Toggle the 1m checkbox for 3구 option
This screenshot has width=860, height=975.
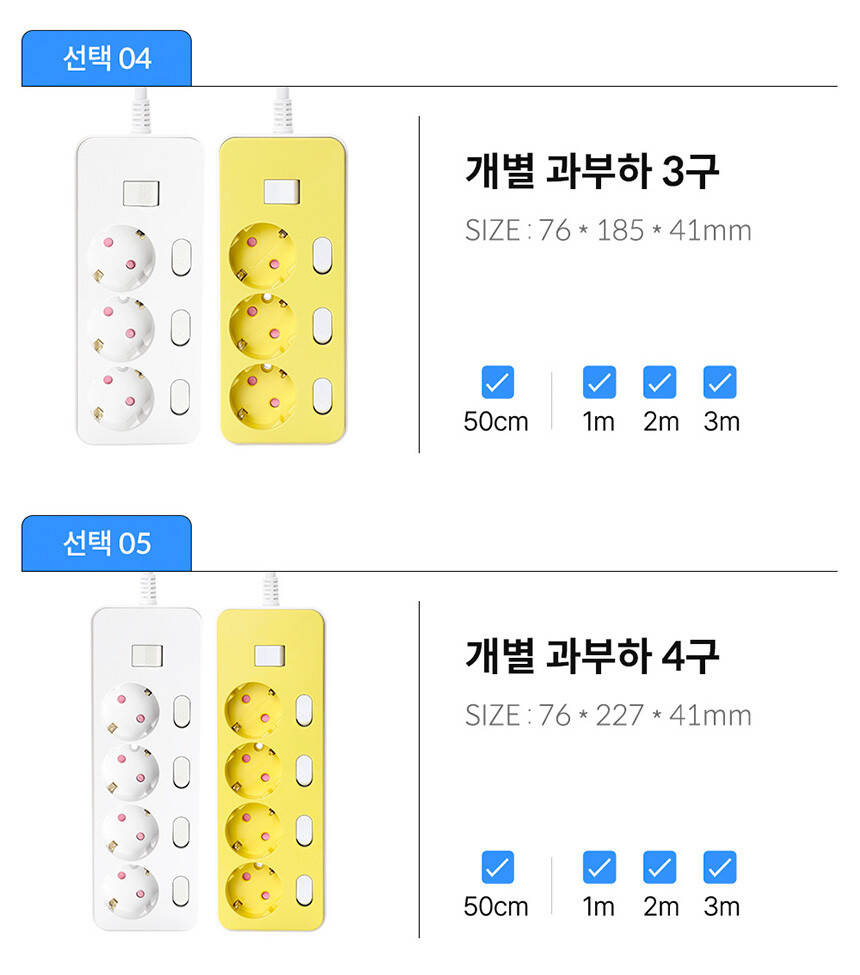click(x=599, y=382)
